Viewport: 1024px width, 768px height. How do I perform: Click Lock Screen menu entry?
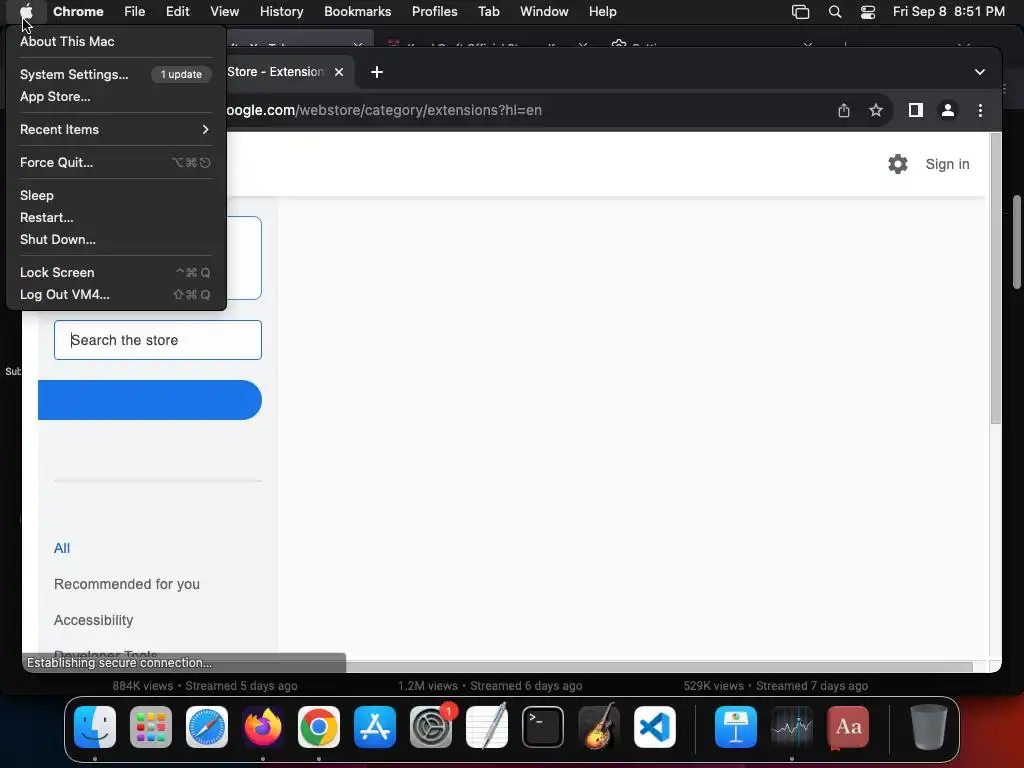point(116,272)
